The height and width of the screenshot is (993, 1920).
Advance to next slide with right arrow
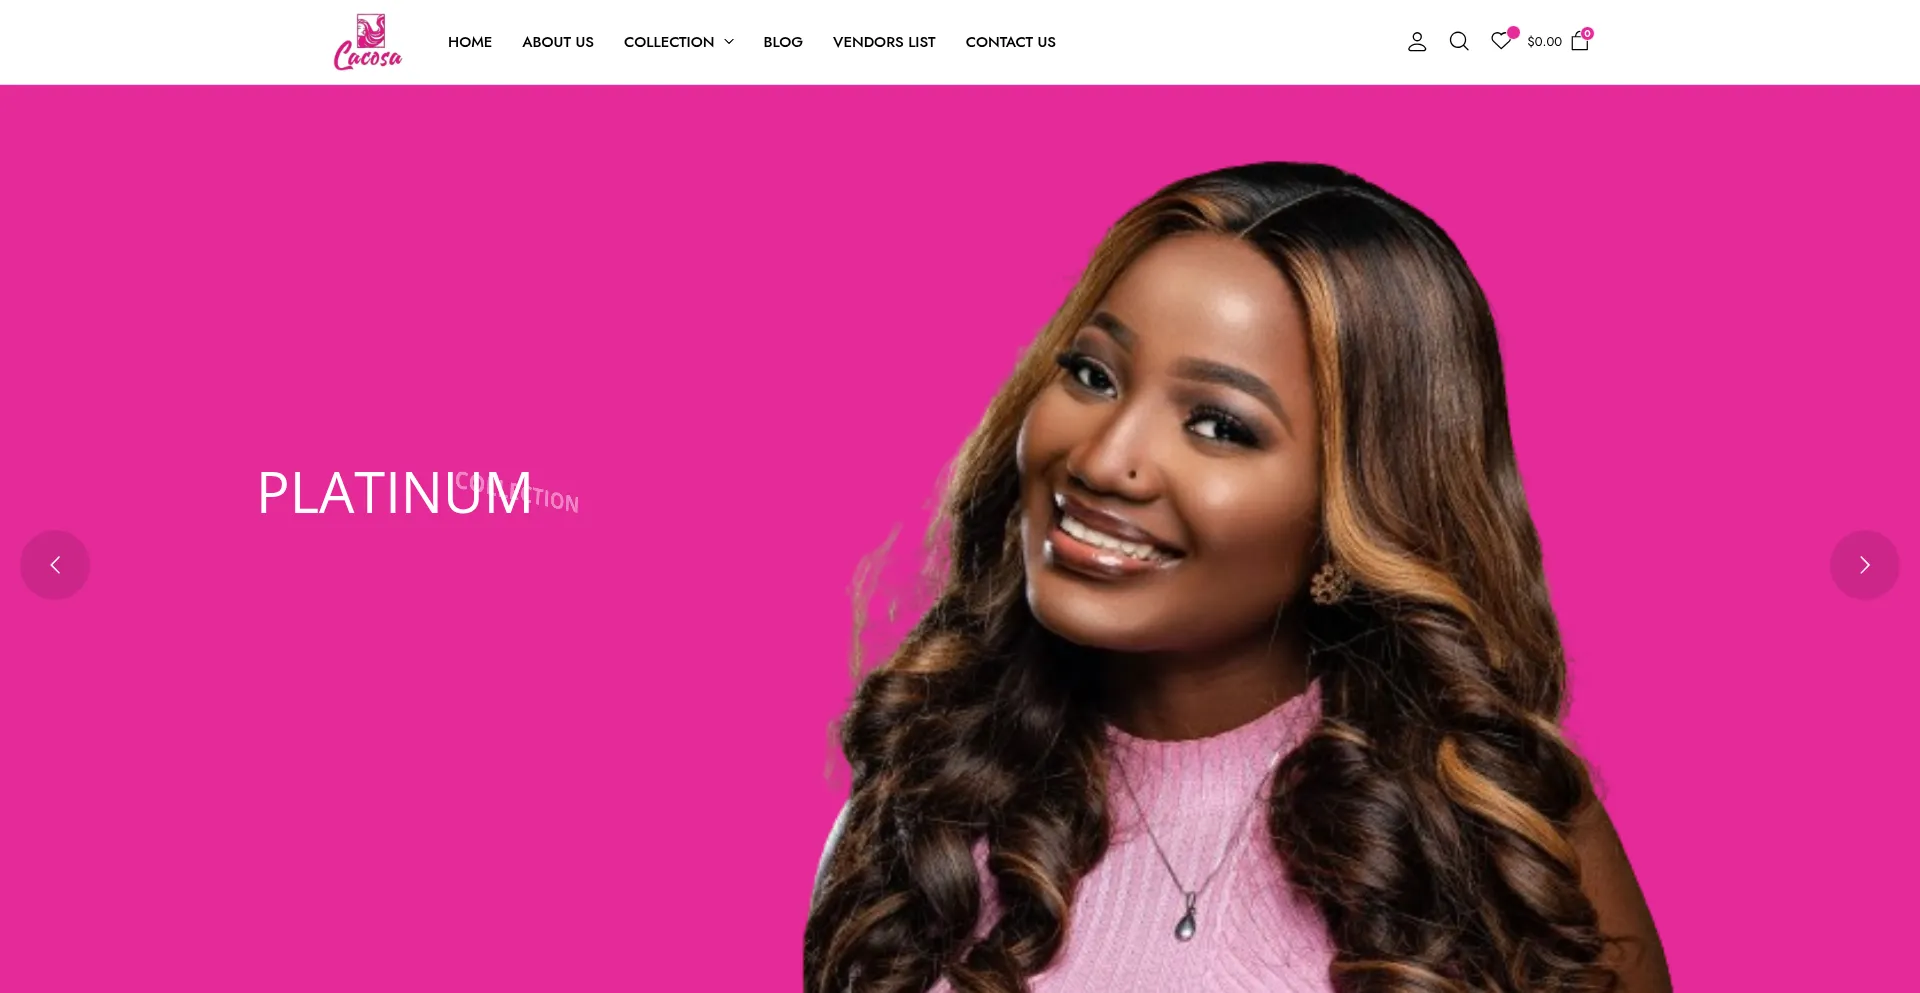pos(1865,565)
